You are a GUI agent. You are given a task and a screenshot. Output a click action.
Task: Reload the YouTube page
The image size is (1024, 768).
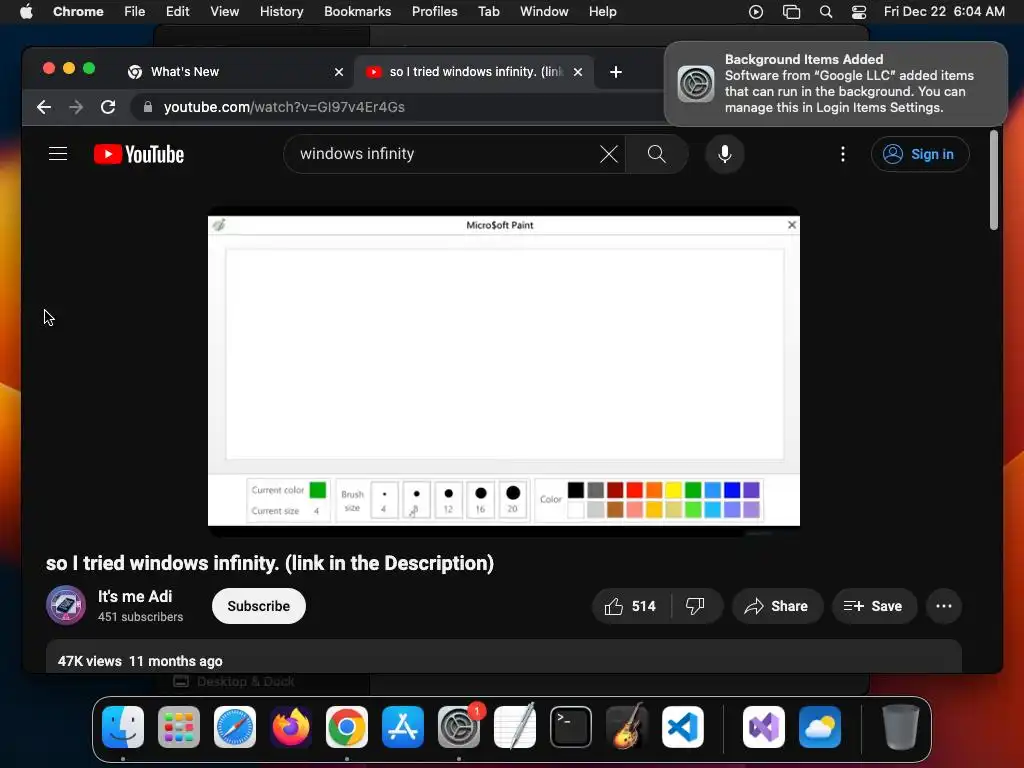(x=108, y=107)
